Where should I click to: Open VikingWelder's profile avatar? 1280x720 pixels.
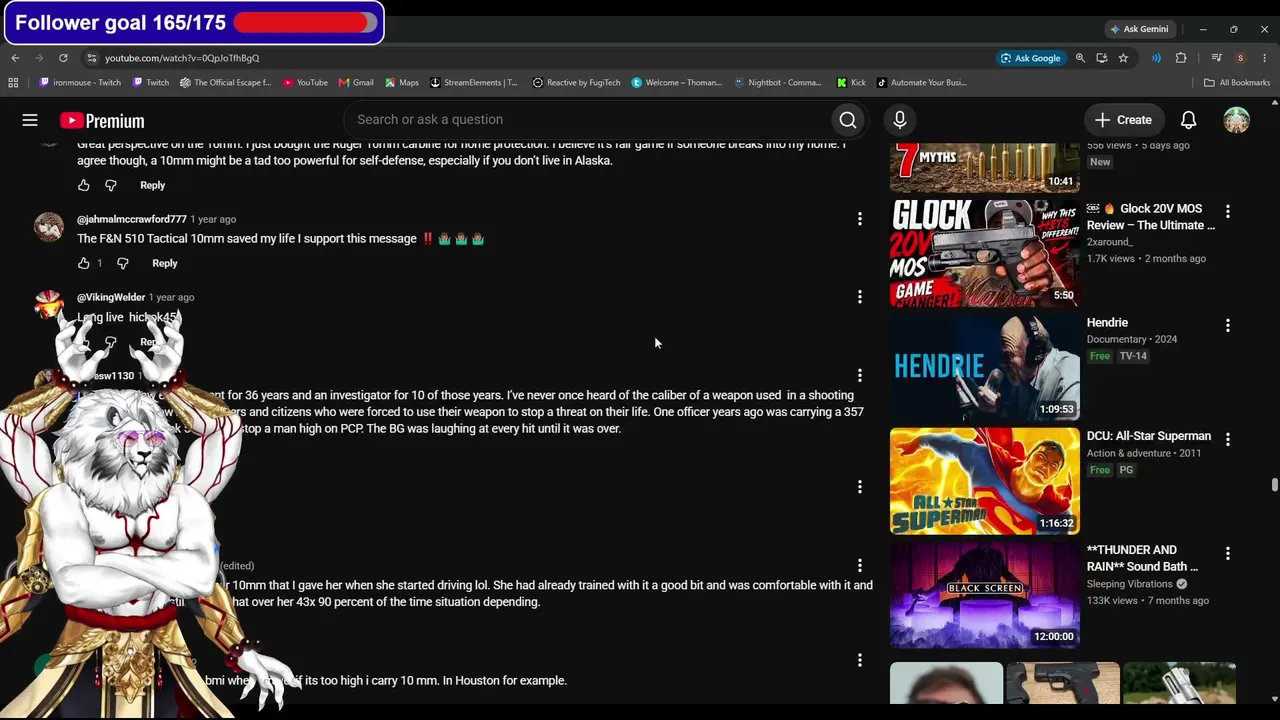click(49, 304)
